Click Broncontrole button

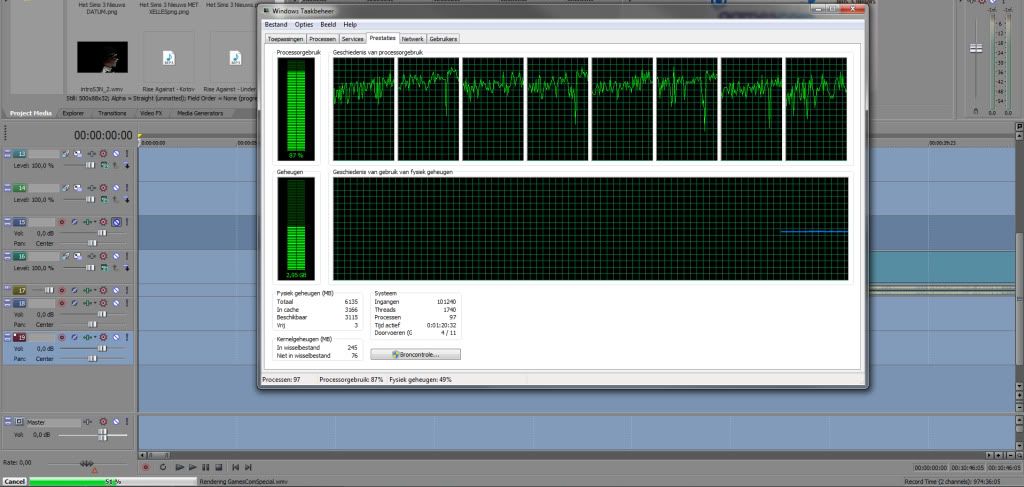(415, 354)
